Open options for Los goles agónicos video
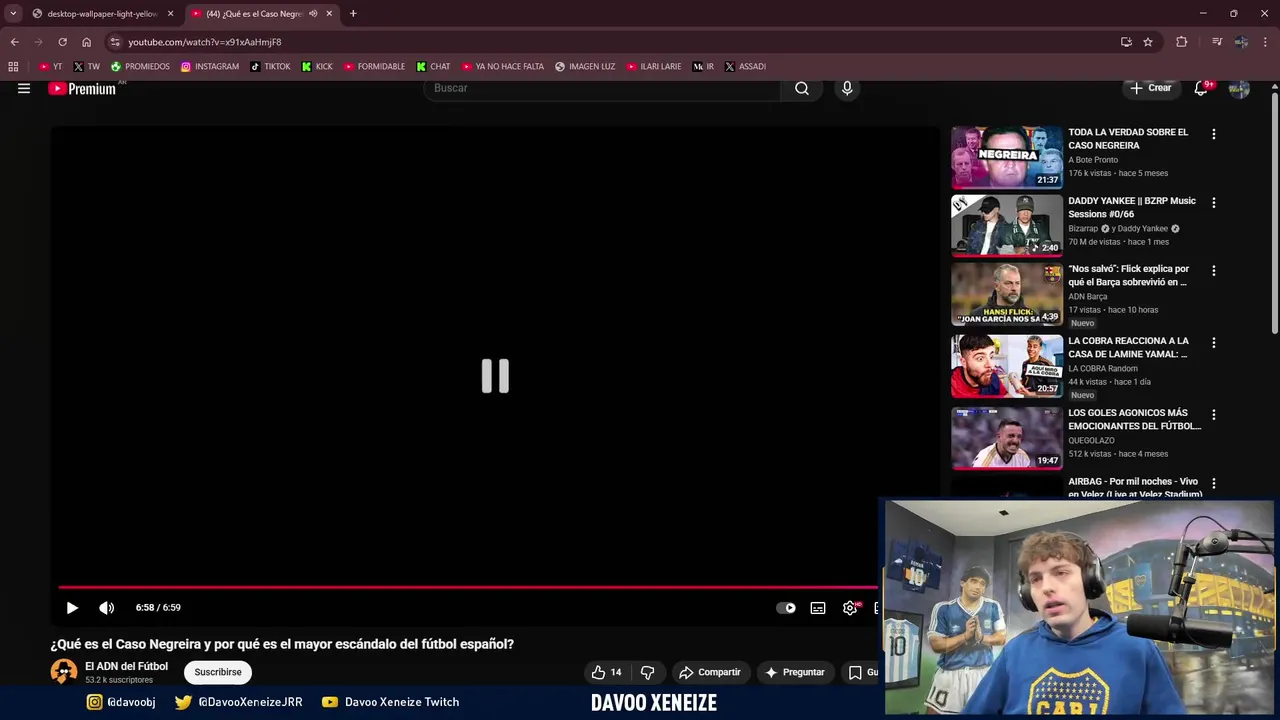Screen dimensions: 1280x720 1214,414
